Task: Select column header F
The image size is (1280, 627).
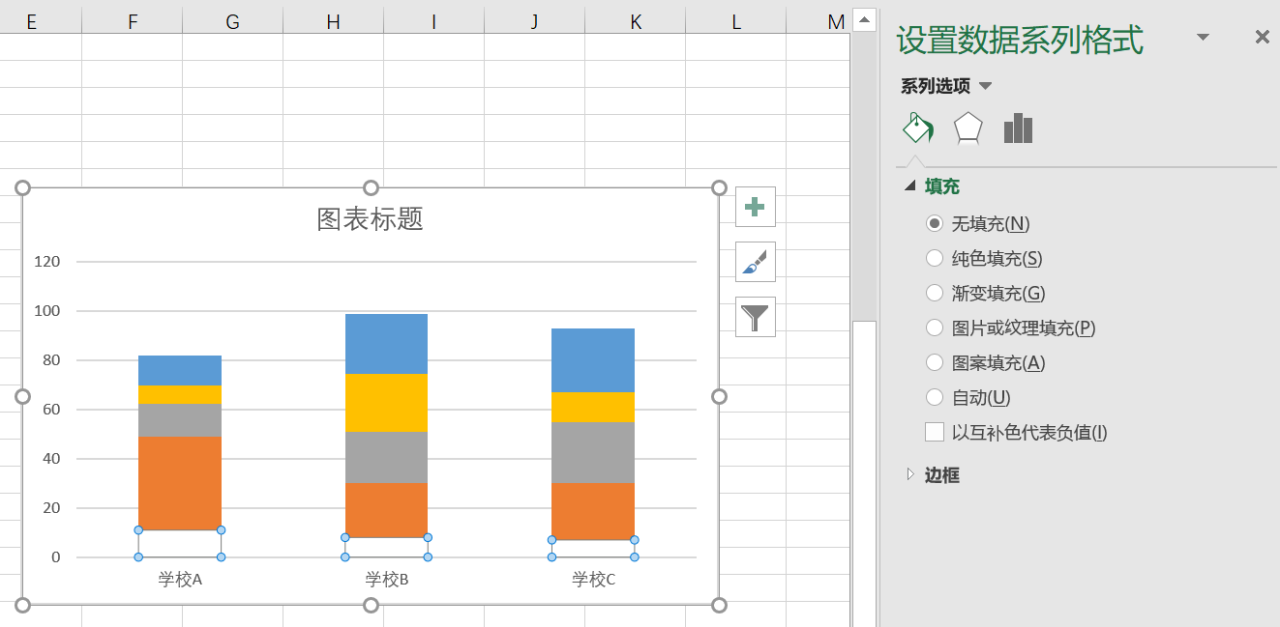Action: [132, 21]
